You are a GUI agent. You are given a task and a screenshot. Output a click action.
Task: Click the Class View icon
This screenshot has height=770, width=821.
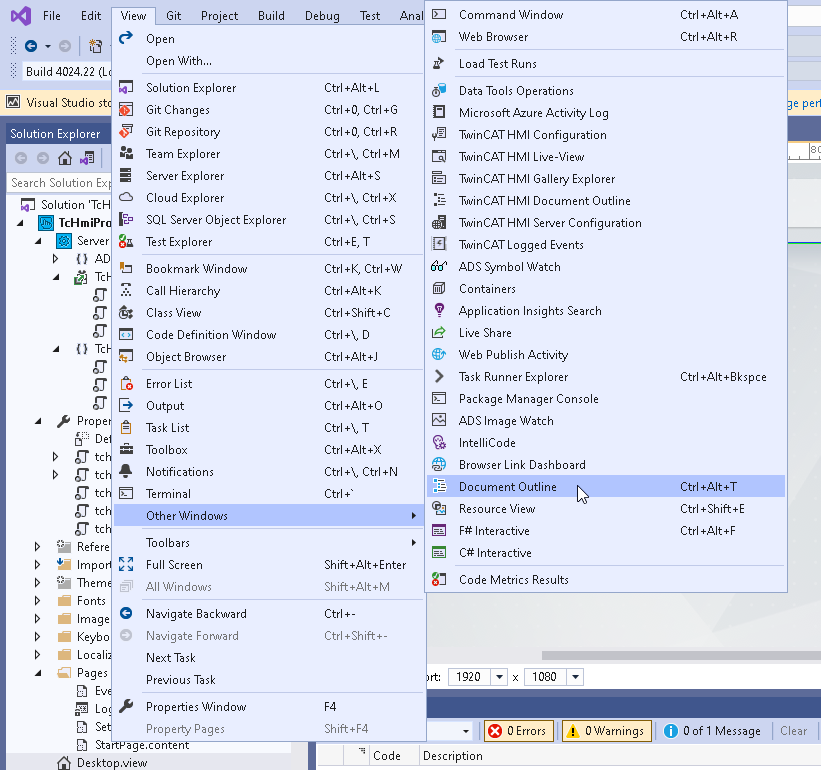126,313
